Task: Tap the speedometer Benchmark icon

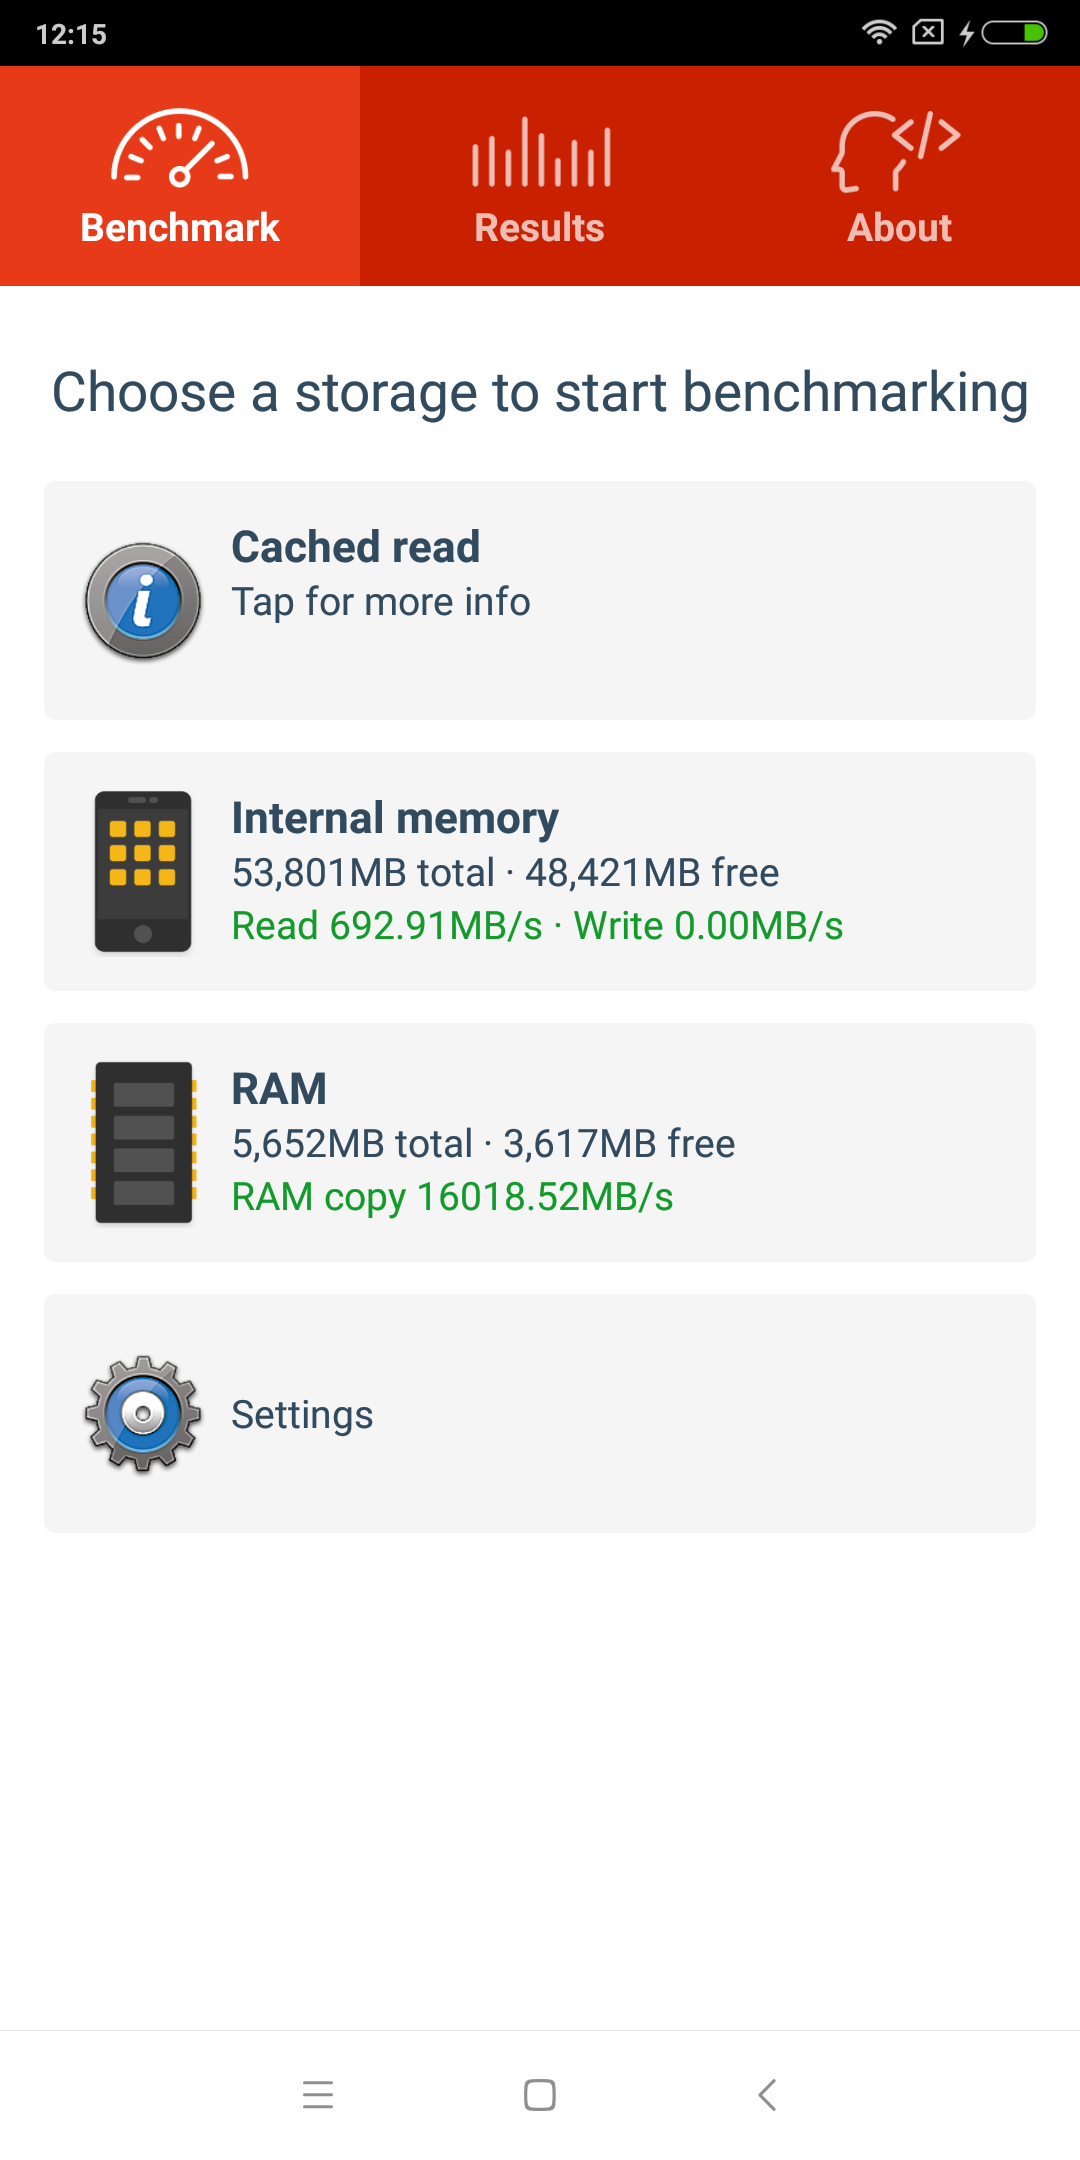Action: pyautogui.click(x=180, y=148)
